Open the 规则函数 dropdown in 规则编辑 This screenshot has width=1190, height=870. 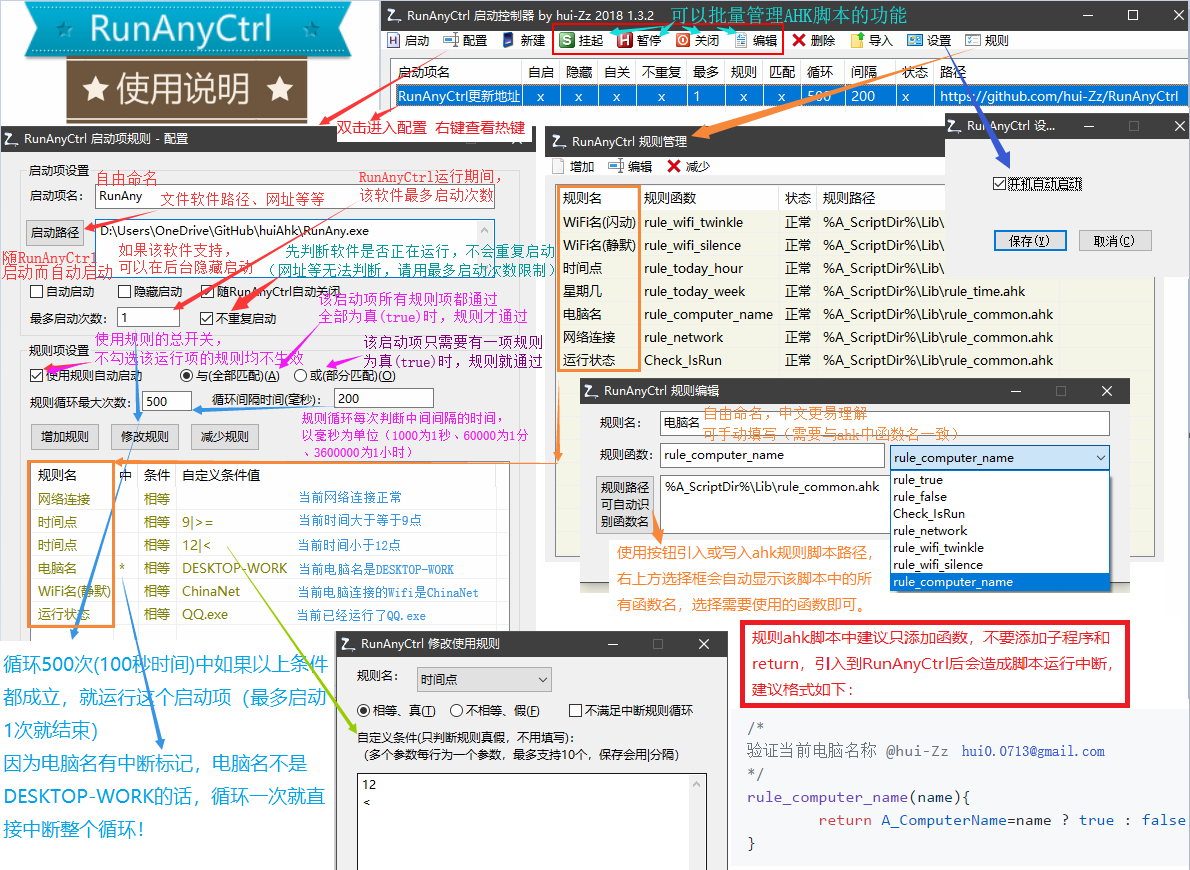click(x=1100, y=458)
